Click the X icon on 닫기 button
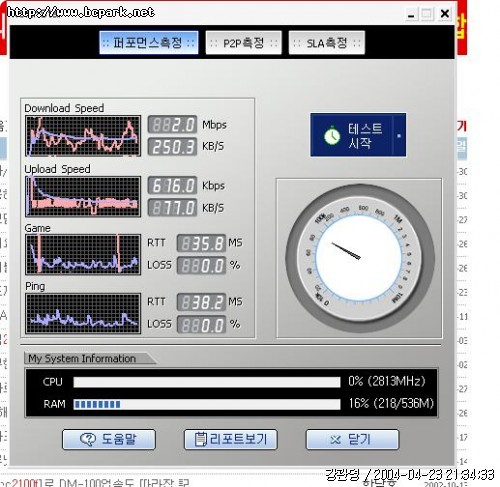The width and height of the screenshot is (500, 487). [x=335, y=440]
